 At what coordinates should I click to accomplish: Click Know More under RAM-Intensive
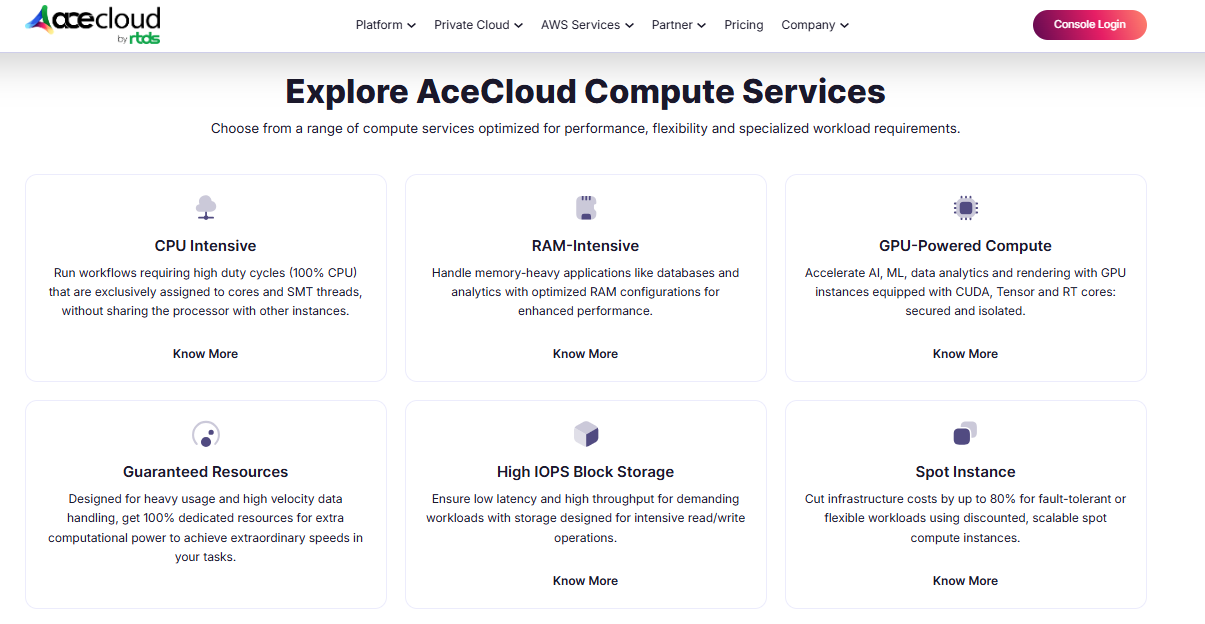(586, 354)
